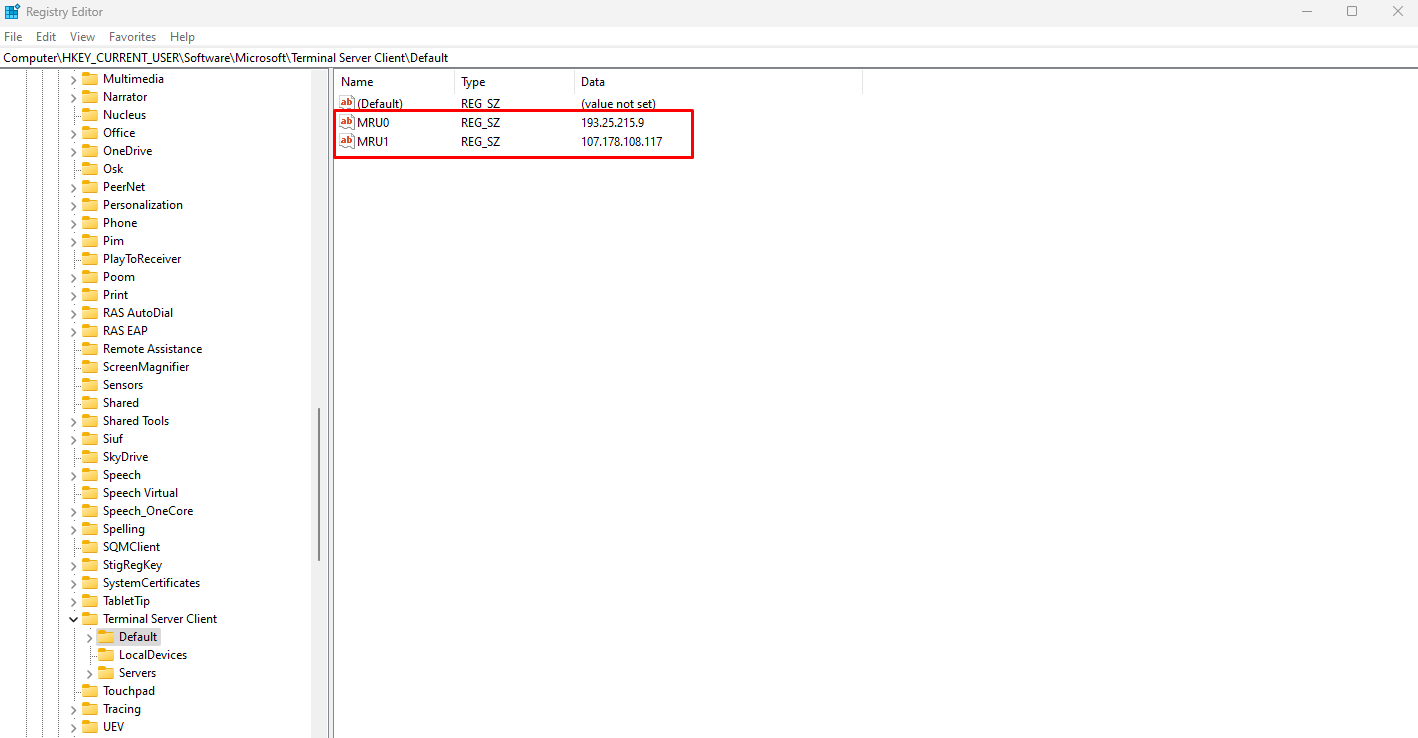Screen dimensions: 1418x738
Task: Expand the Default subkey chevron
Action: click(x=89, y=637)
